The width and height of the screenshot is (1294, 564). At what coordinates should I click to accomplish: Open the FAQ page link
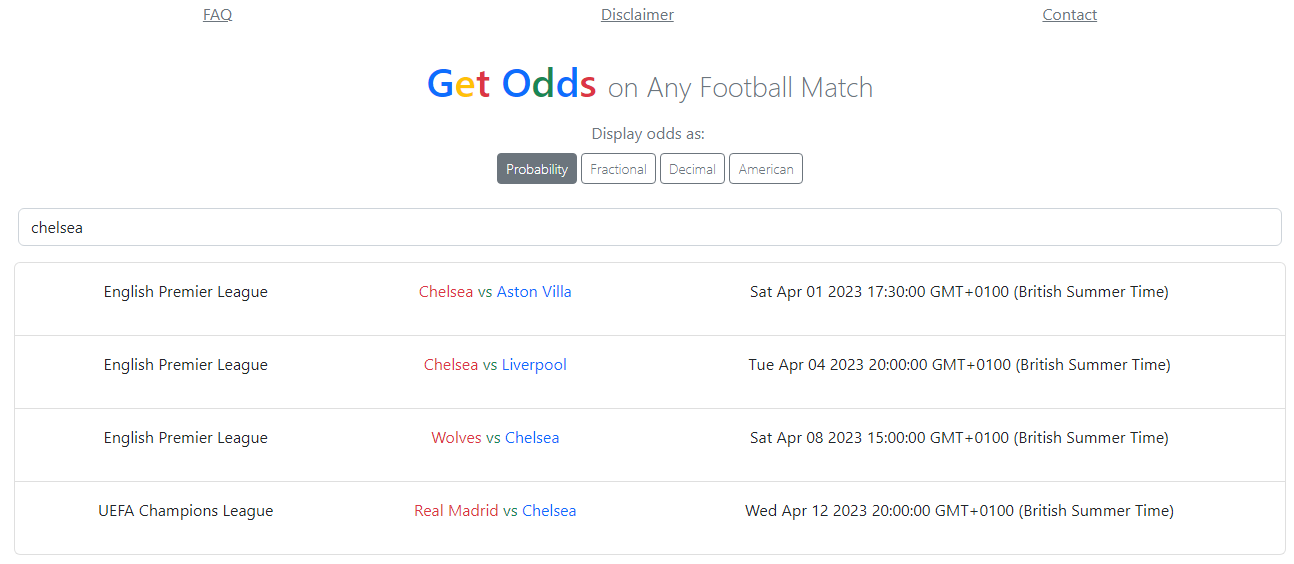point(217,15)
